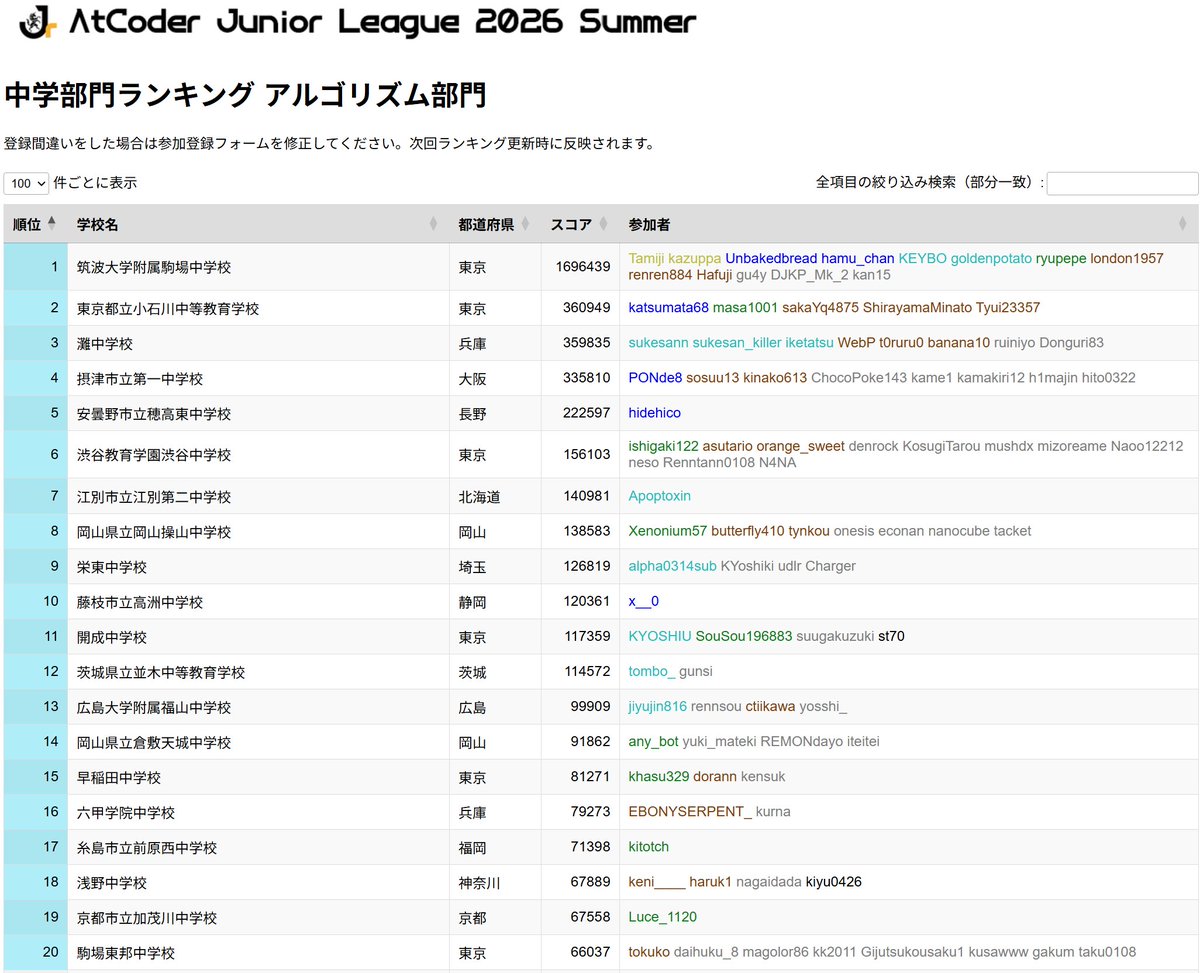Sort table by 順位 column header
The image size is (1200, 973).
(x=35, y=224)
